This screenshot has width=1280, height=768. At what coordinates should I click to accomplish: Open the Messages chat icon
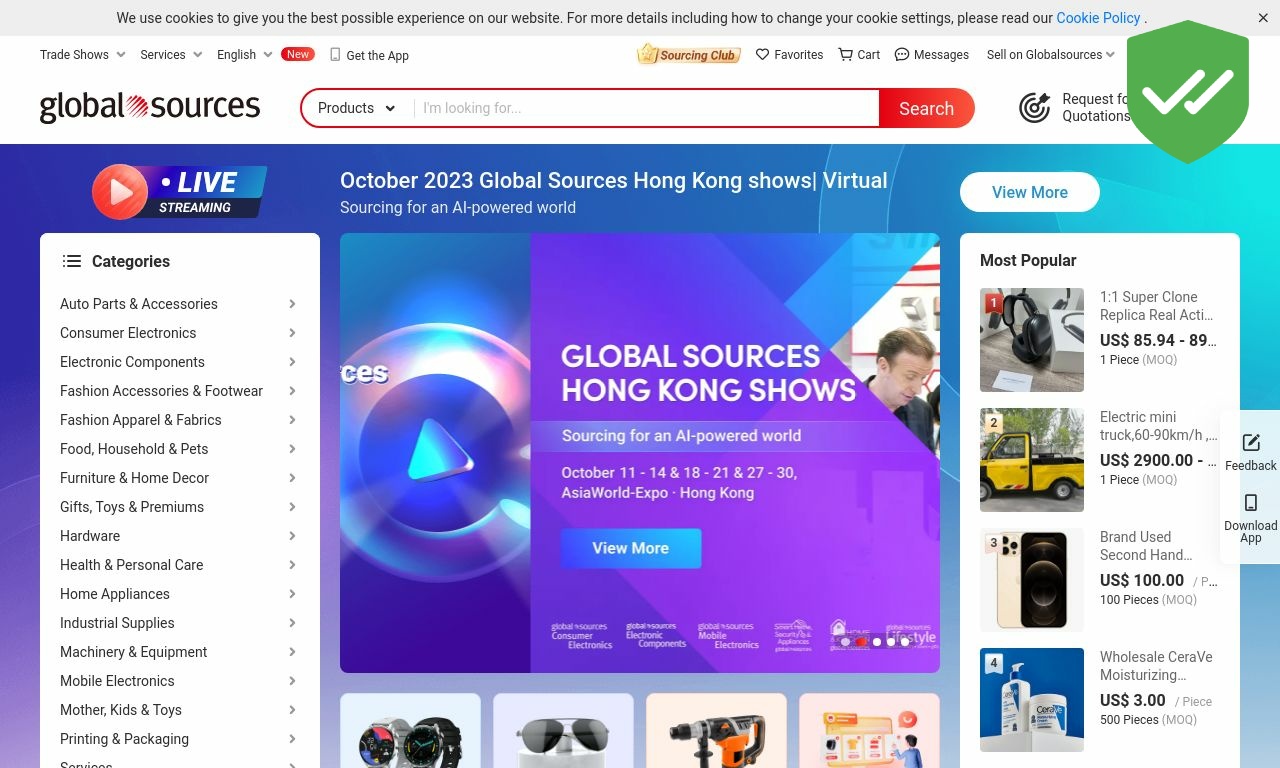(x=902, y=55)
